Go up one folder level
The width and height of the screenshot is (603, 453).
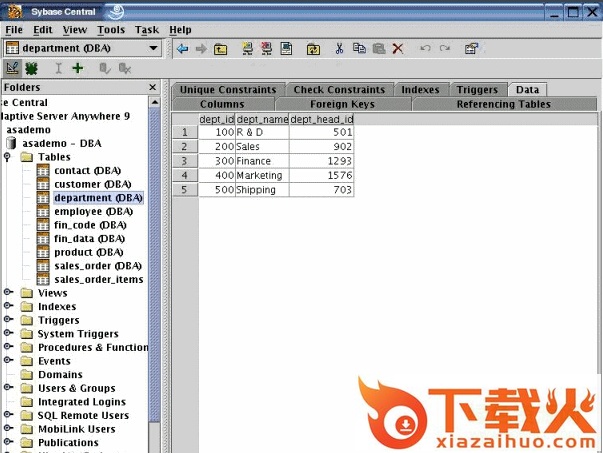[x=220, y=49]
